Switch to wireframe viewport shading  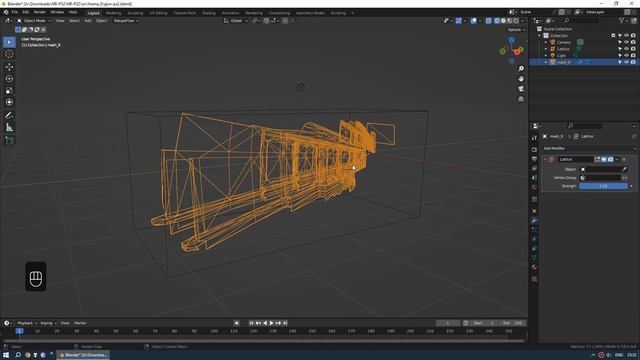[497, 20]
